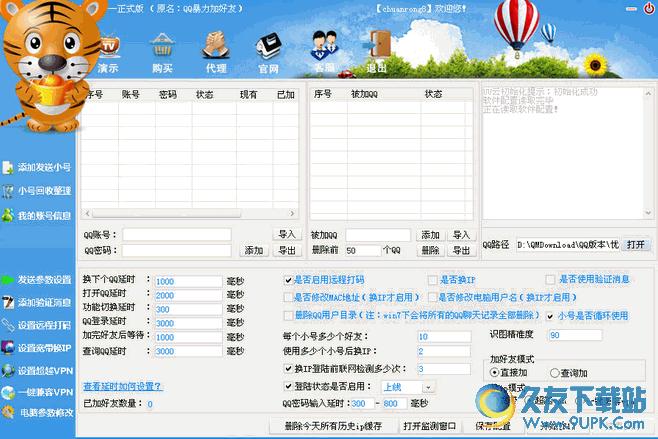The image size is (658, 439).
Task: Click 被加QQ column header
Action: pyautogui.click(x=364, y=94)
